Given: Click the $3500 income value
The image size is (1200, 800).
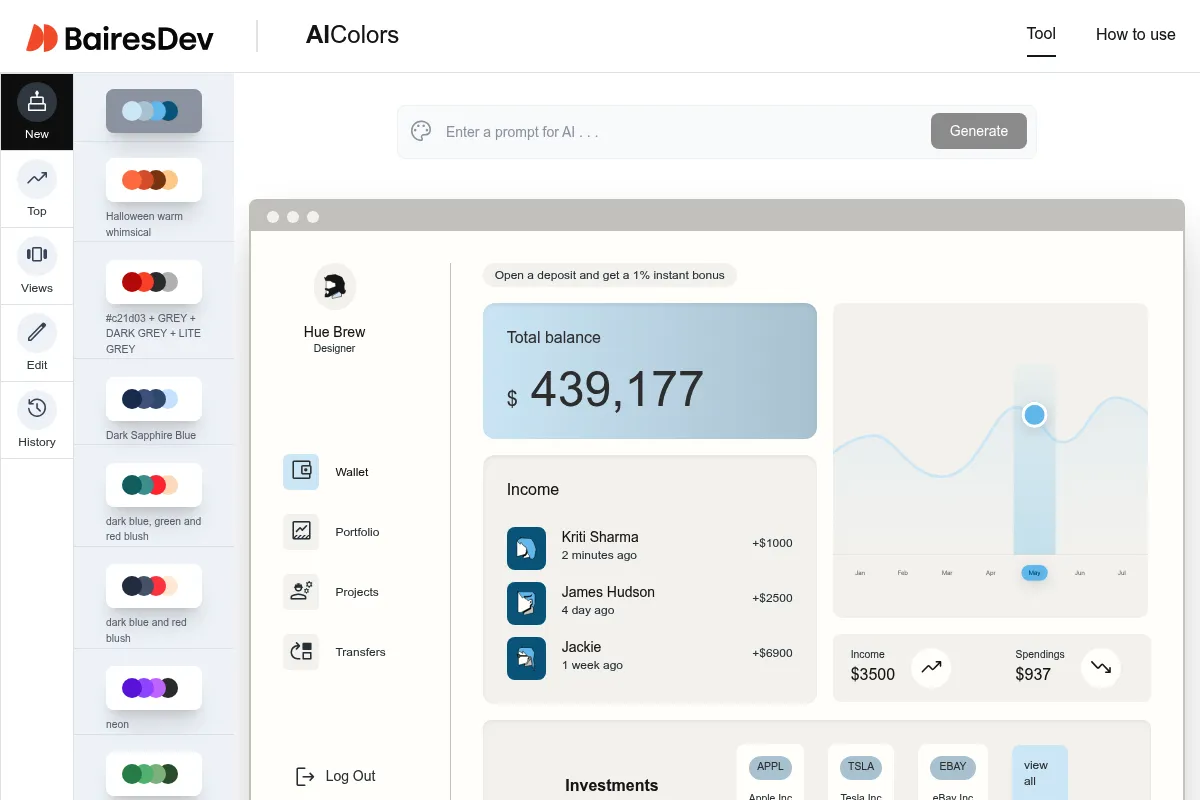Looking at the screenshot, I should point(873,675).
